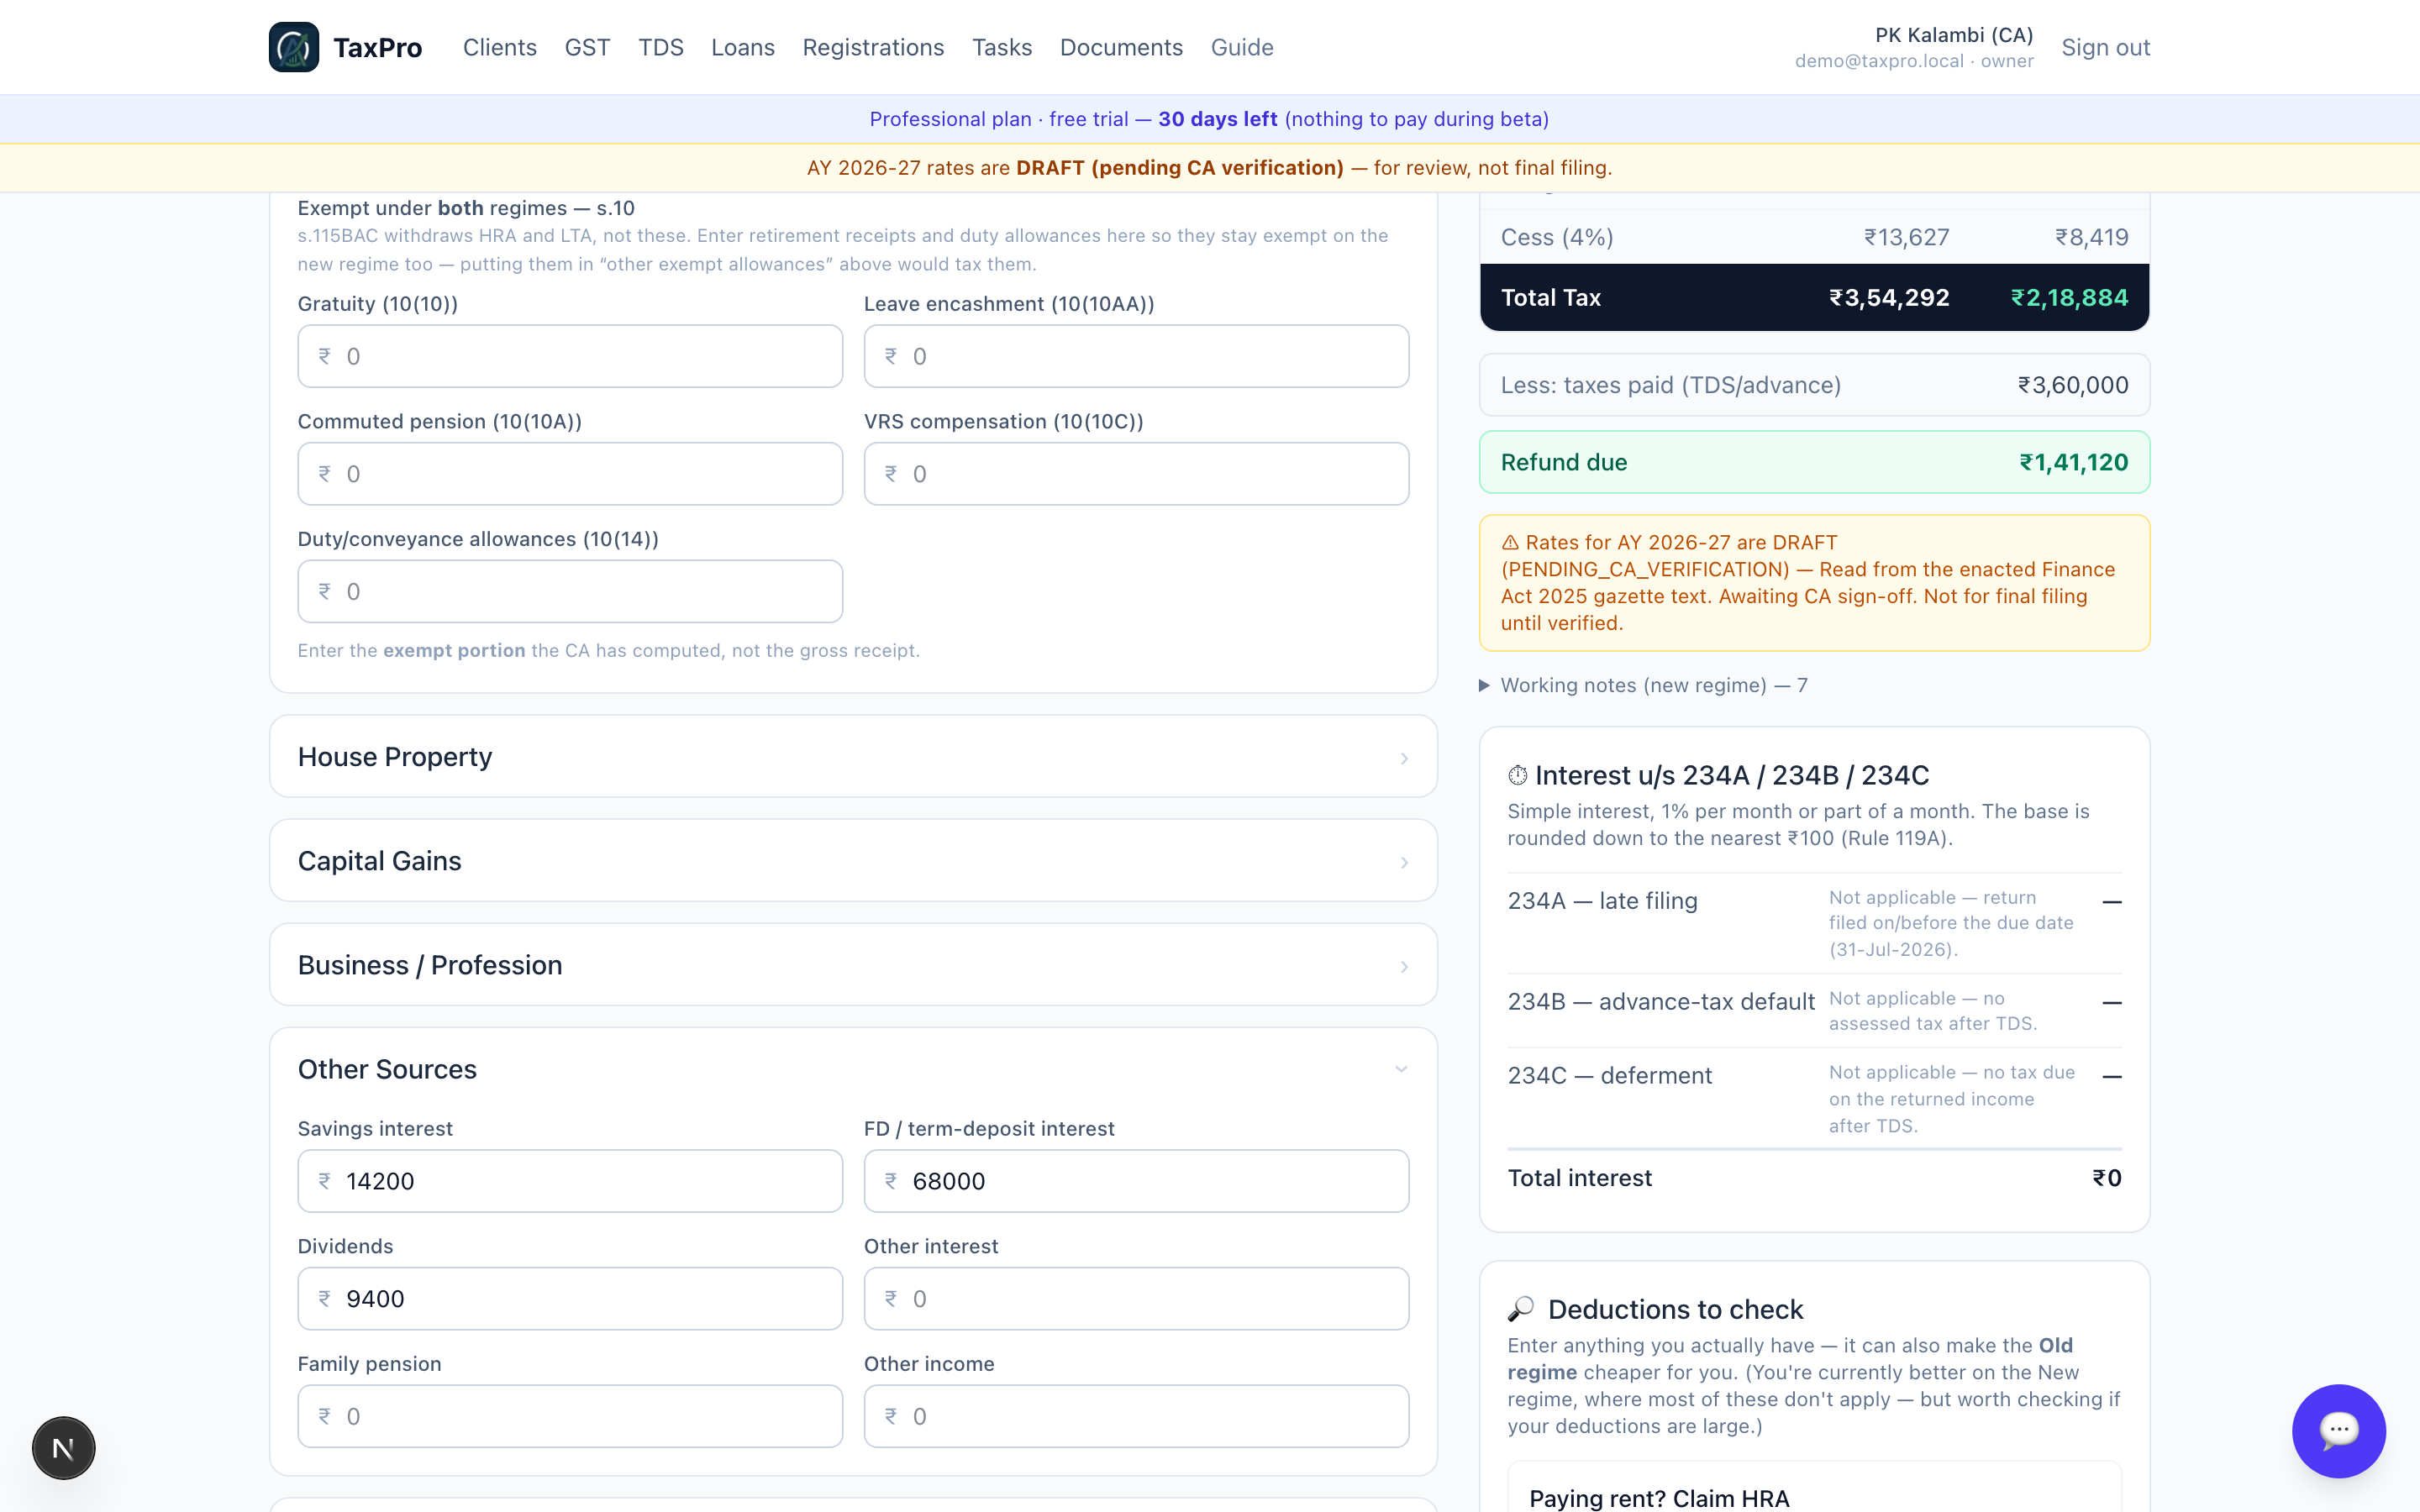Click the Cess (4%) row label
The image size is (2420, 1512).
[x=1557, y=237]
